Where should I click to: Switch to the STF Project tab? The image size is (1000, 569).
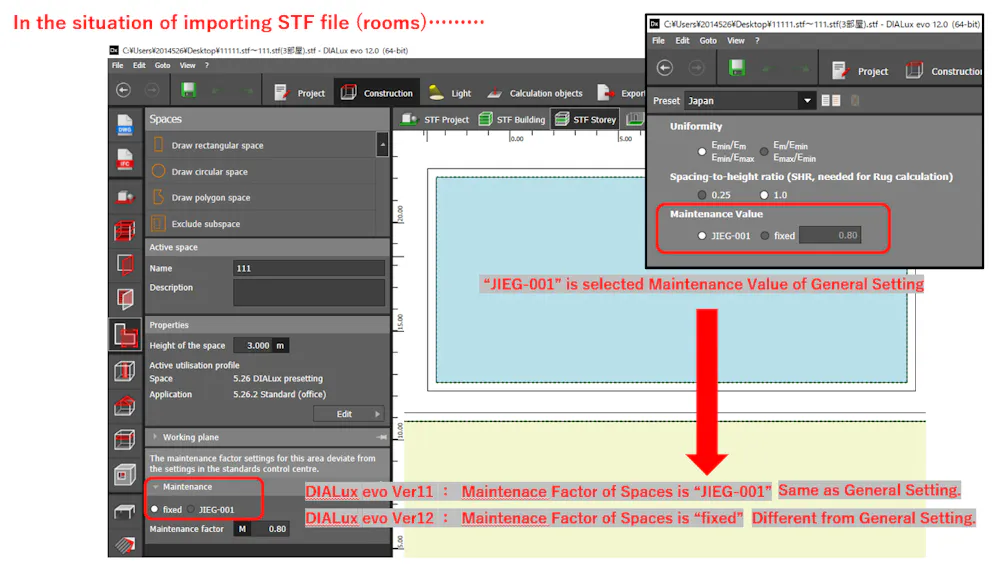coord(434,119)
